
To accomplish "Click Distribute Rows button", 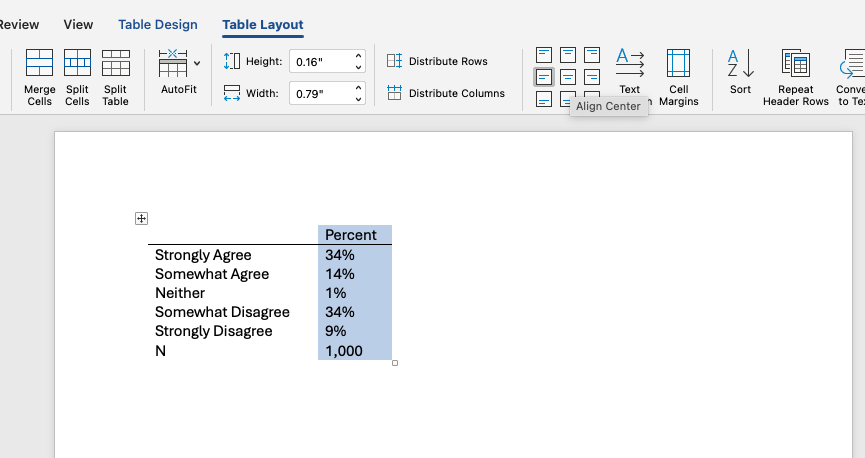I will pos(437,62).
